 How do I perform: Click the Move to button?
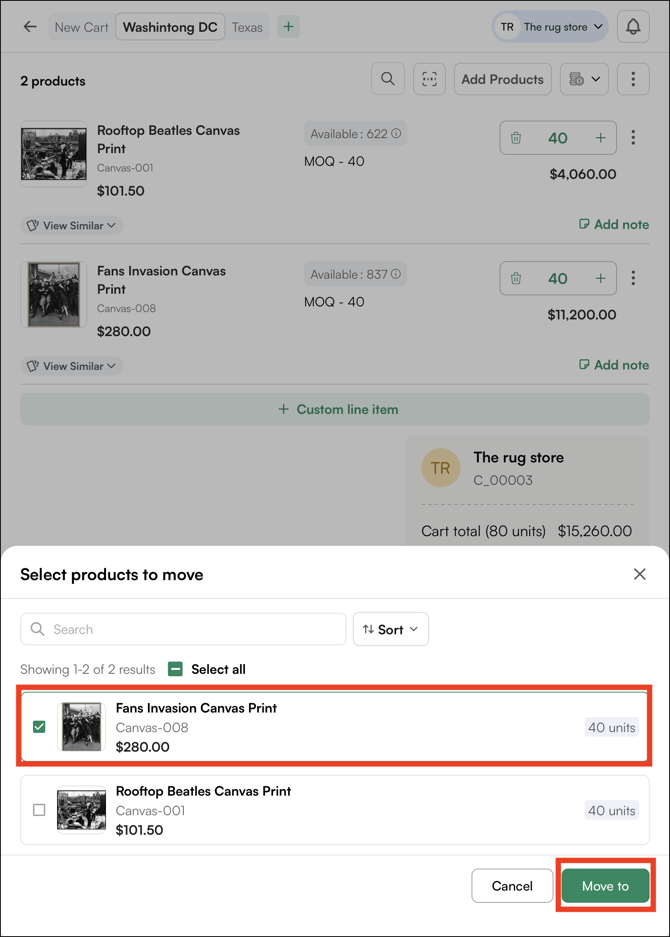(x=605, y=886)
